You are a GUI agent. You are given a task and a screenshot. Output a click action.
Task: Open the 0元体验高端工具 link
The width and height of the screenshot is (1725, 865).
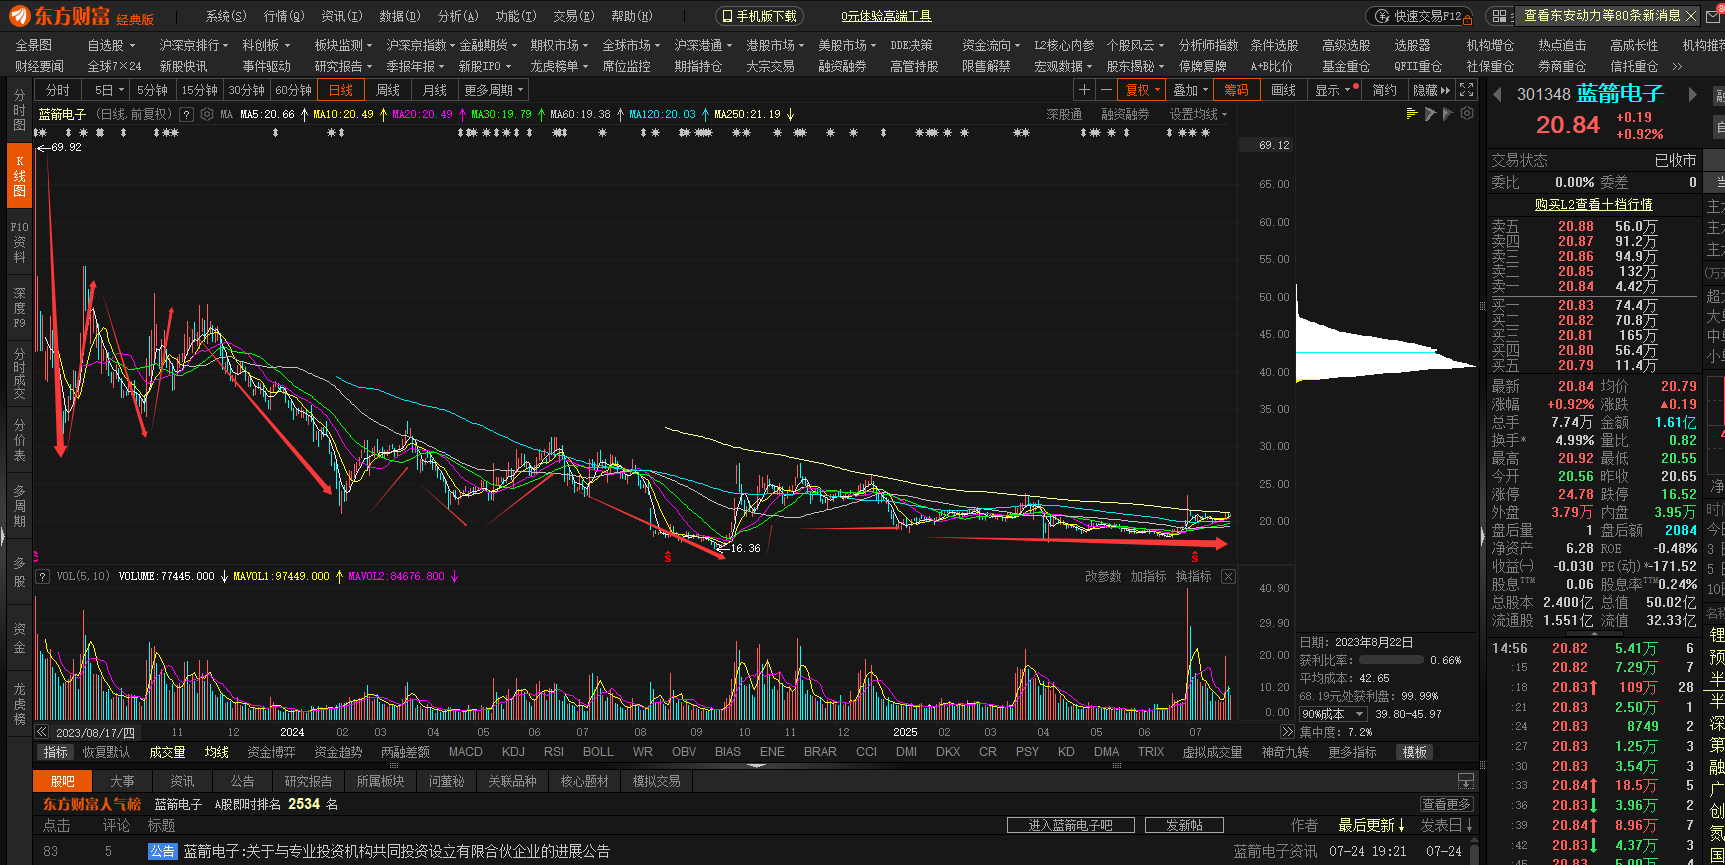[886, 16]
